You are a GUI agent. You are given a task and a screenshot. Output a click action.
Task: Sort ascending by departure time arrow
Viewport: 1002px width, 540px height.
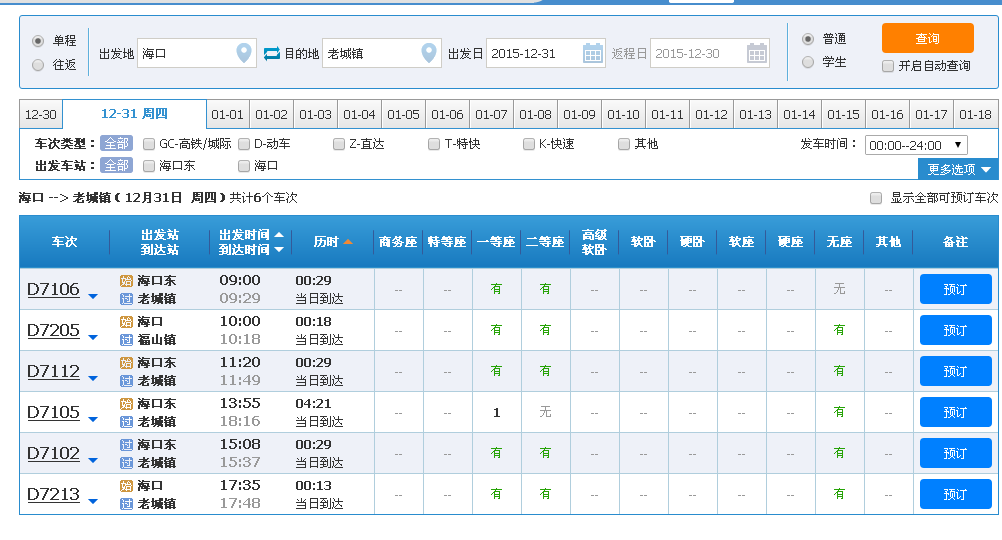(279, 235)
